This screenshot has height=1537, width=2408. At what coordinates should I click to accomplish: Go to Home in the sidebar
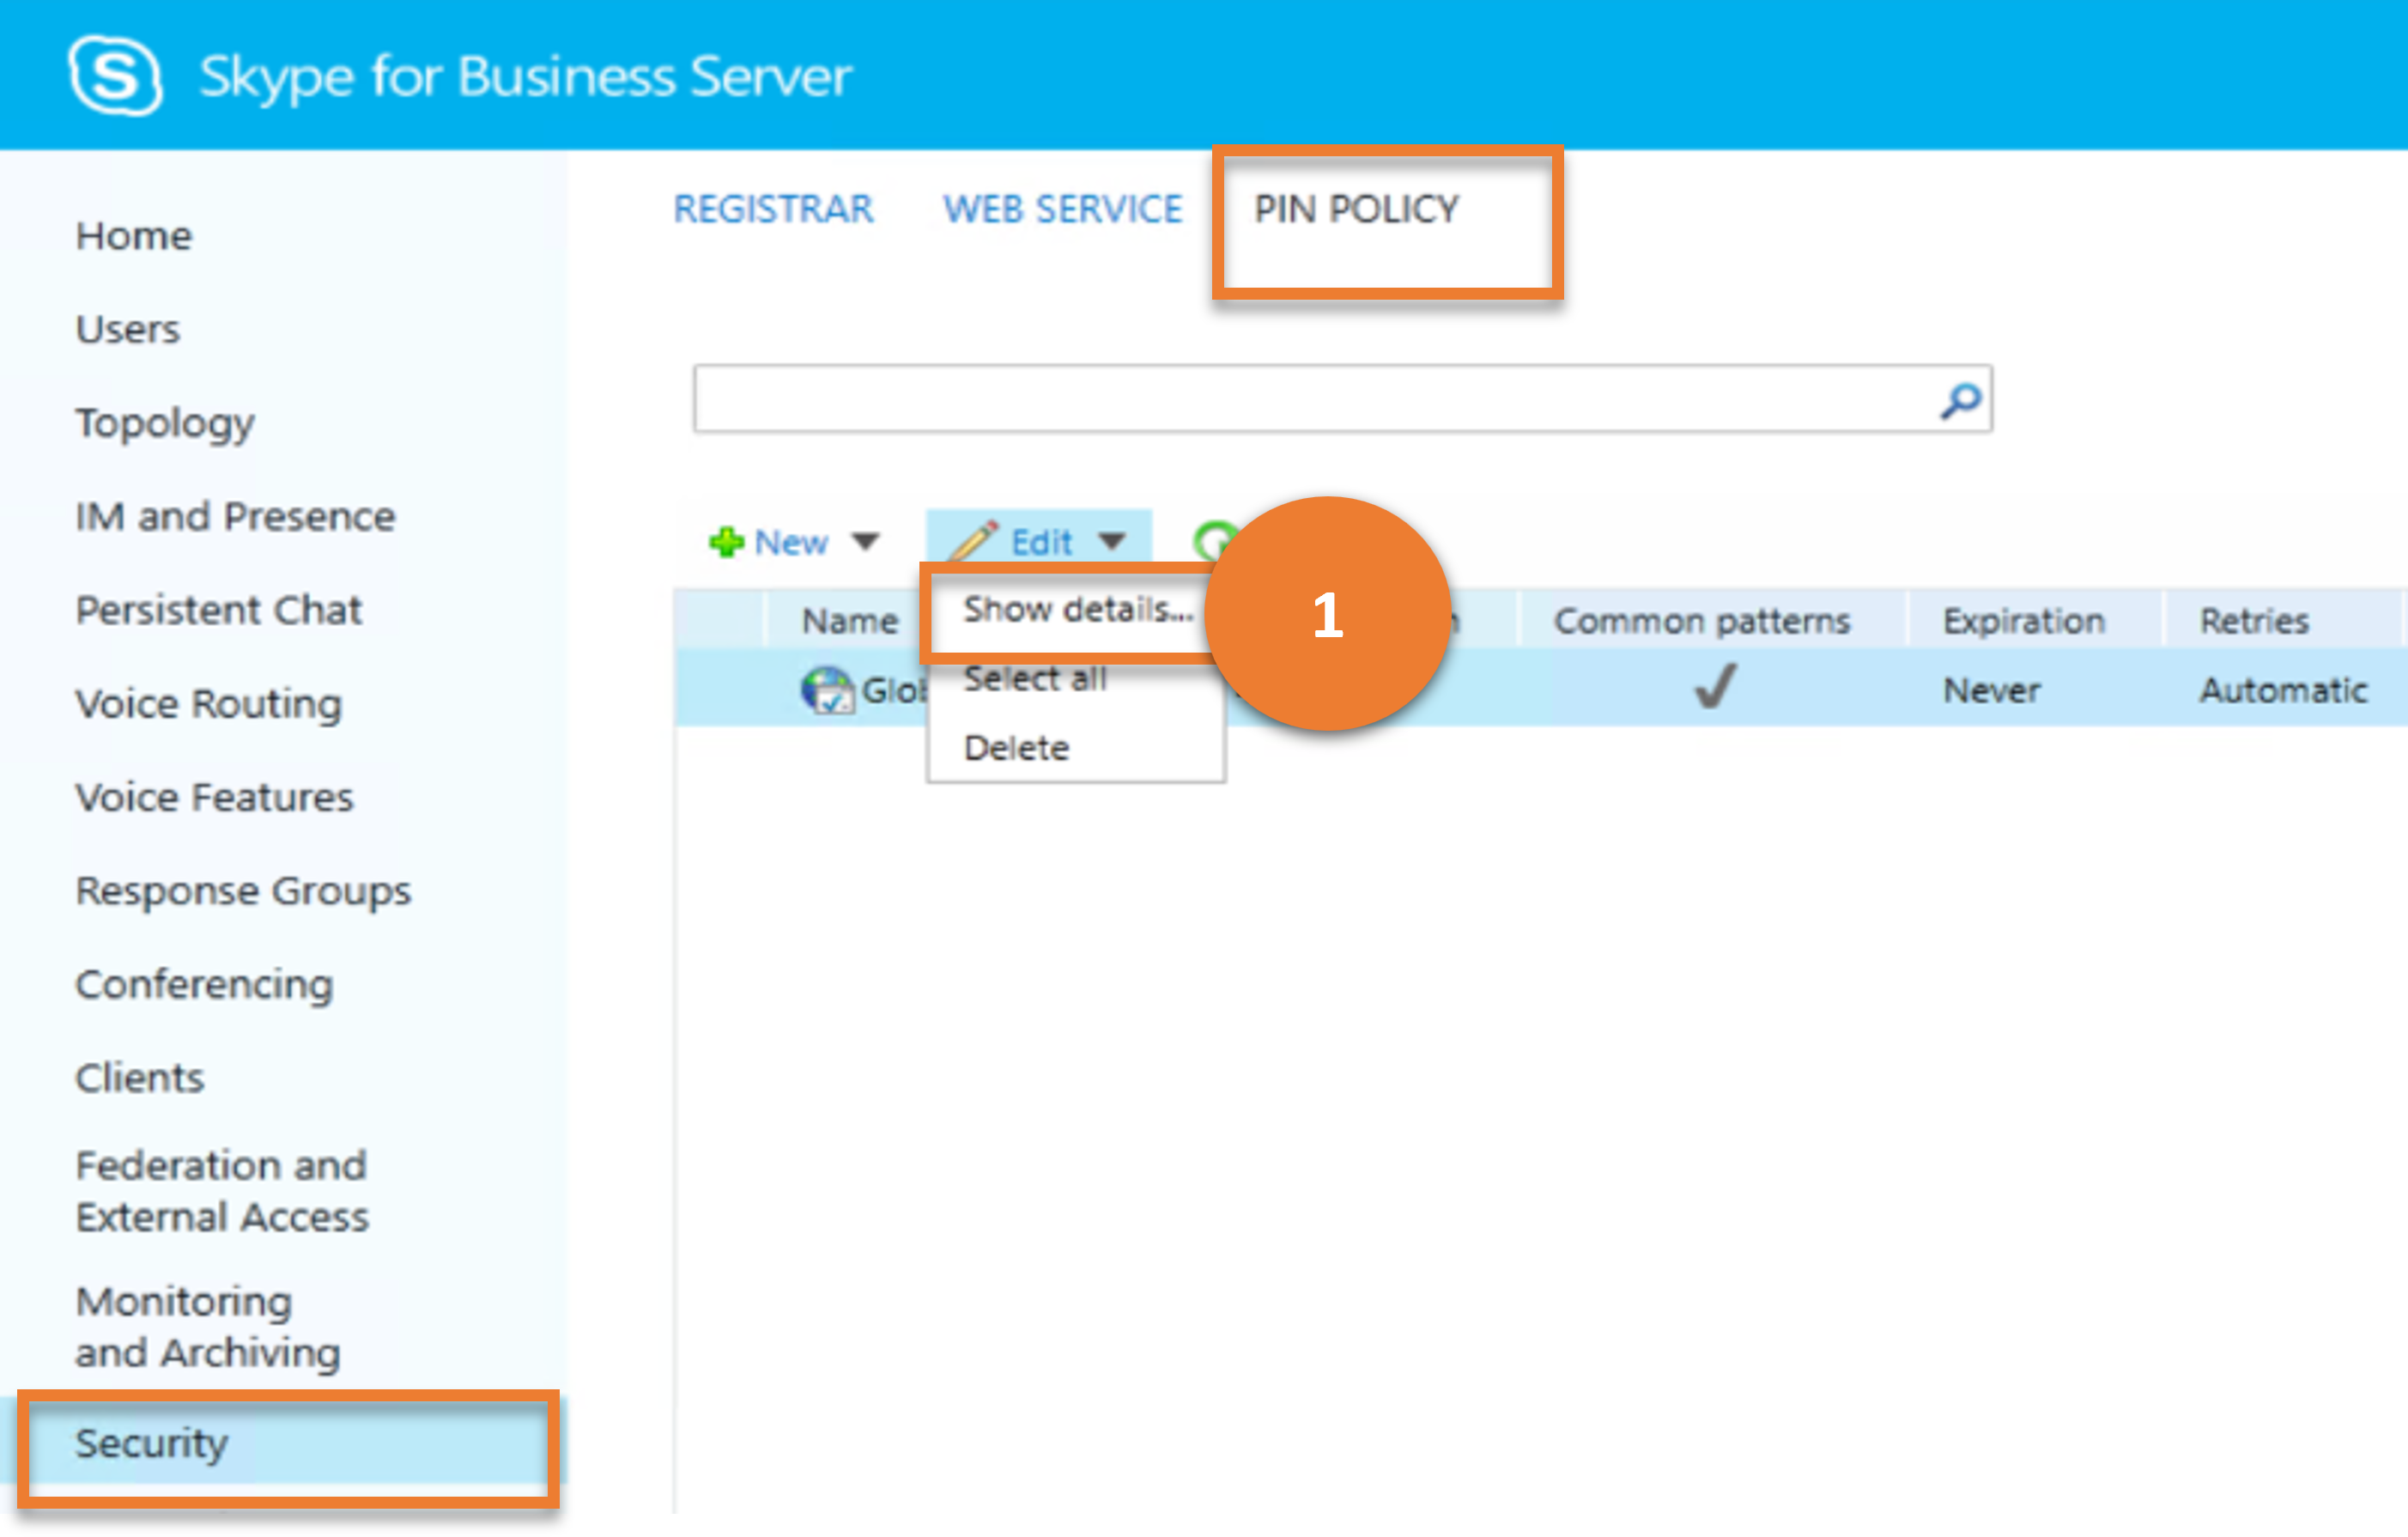[x=134, y=236]
